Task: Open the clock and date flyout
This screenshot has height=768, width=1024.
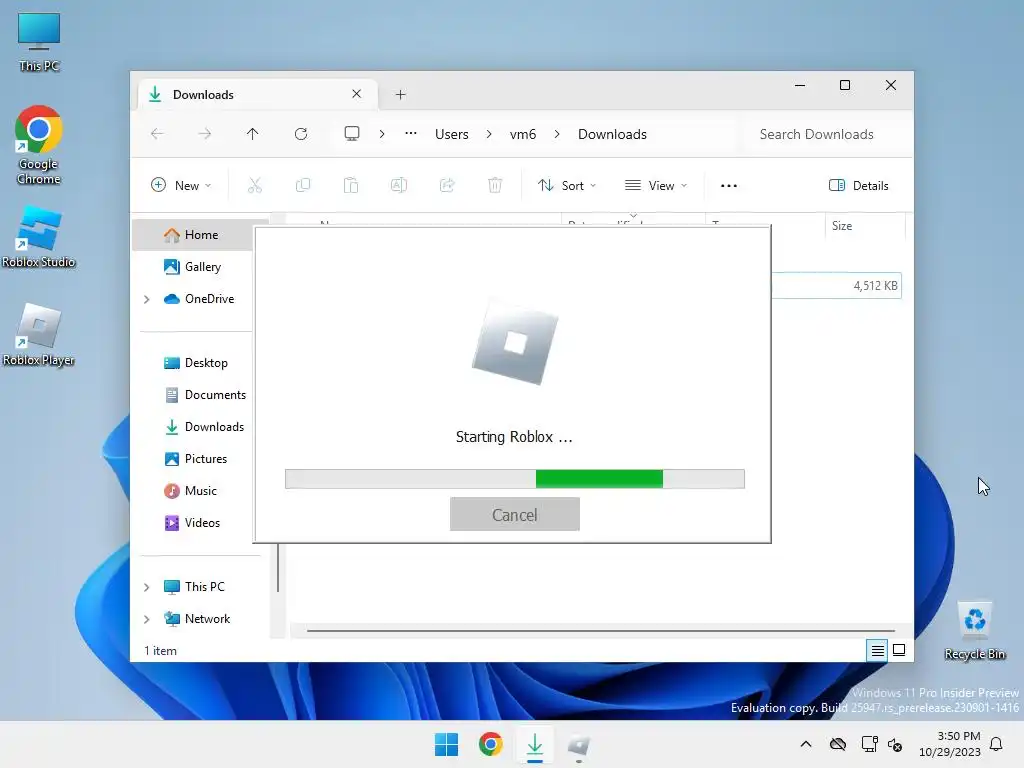Action: point(950,744)
